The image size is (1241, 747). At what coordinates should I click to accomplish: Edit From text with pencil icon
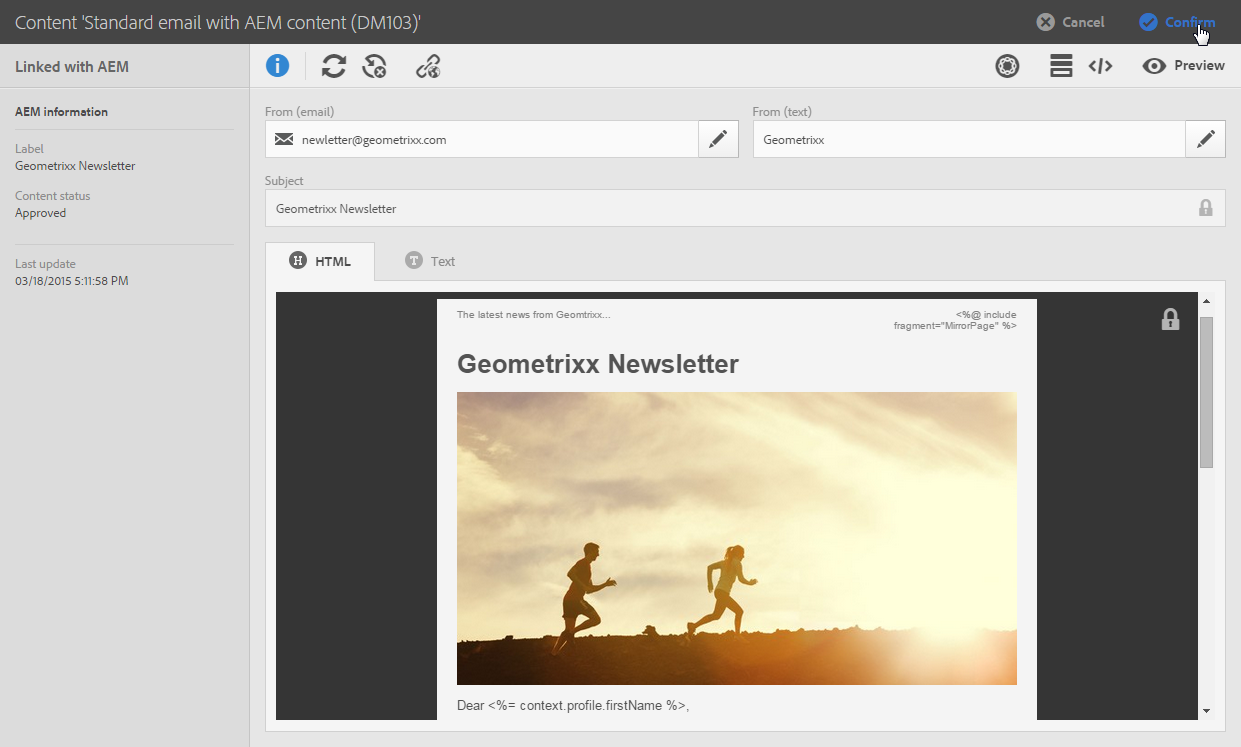pyautogui.click(x=1205, y=140)
